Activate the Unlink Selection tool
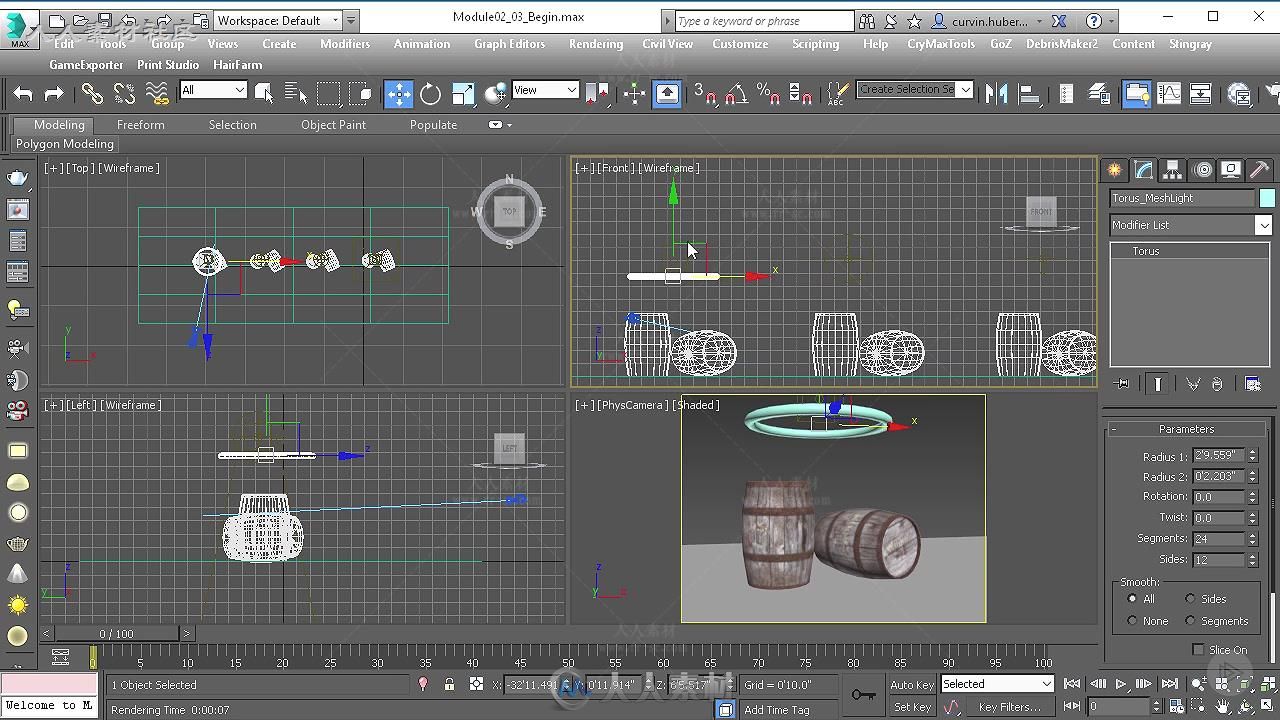 [124, 94]
